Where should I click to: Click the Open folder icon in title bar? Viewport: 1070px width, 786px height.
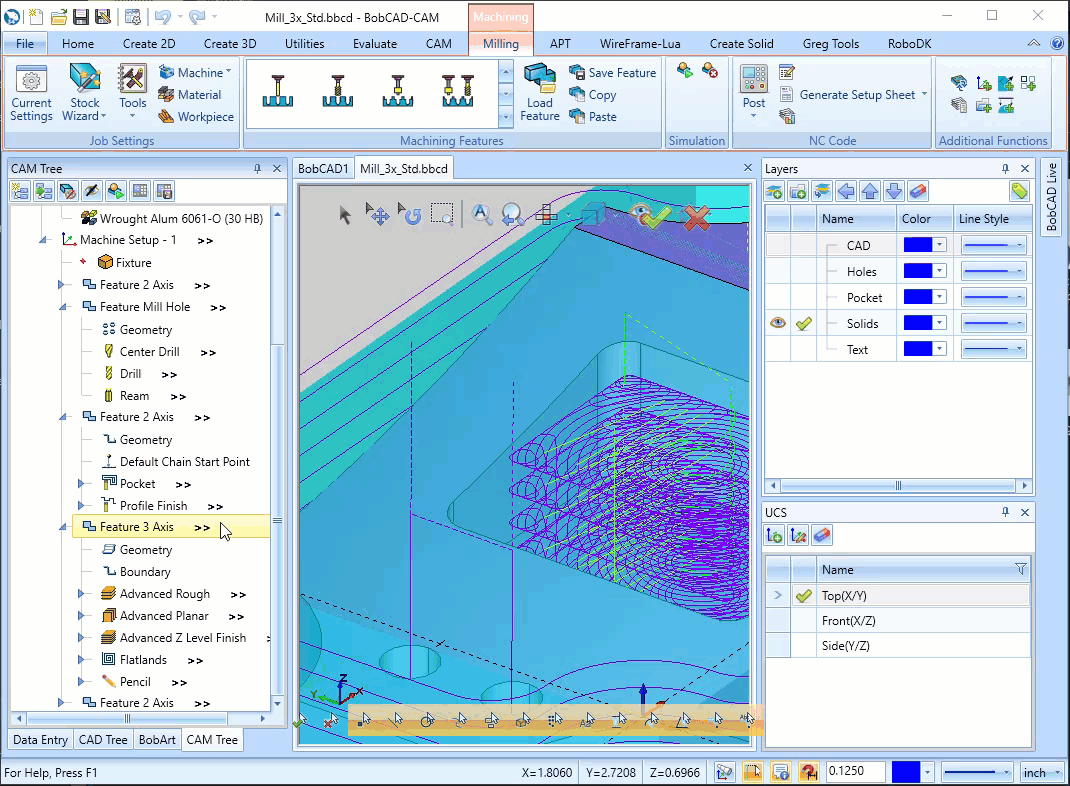pos(59,16)
